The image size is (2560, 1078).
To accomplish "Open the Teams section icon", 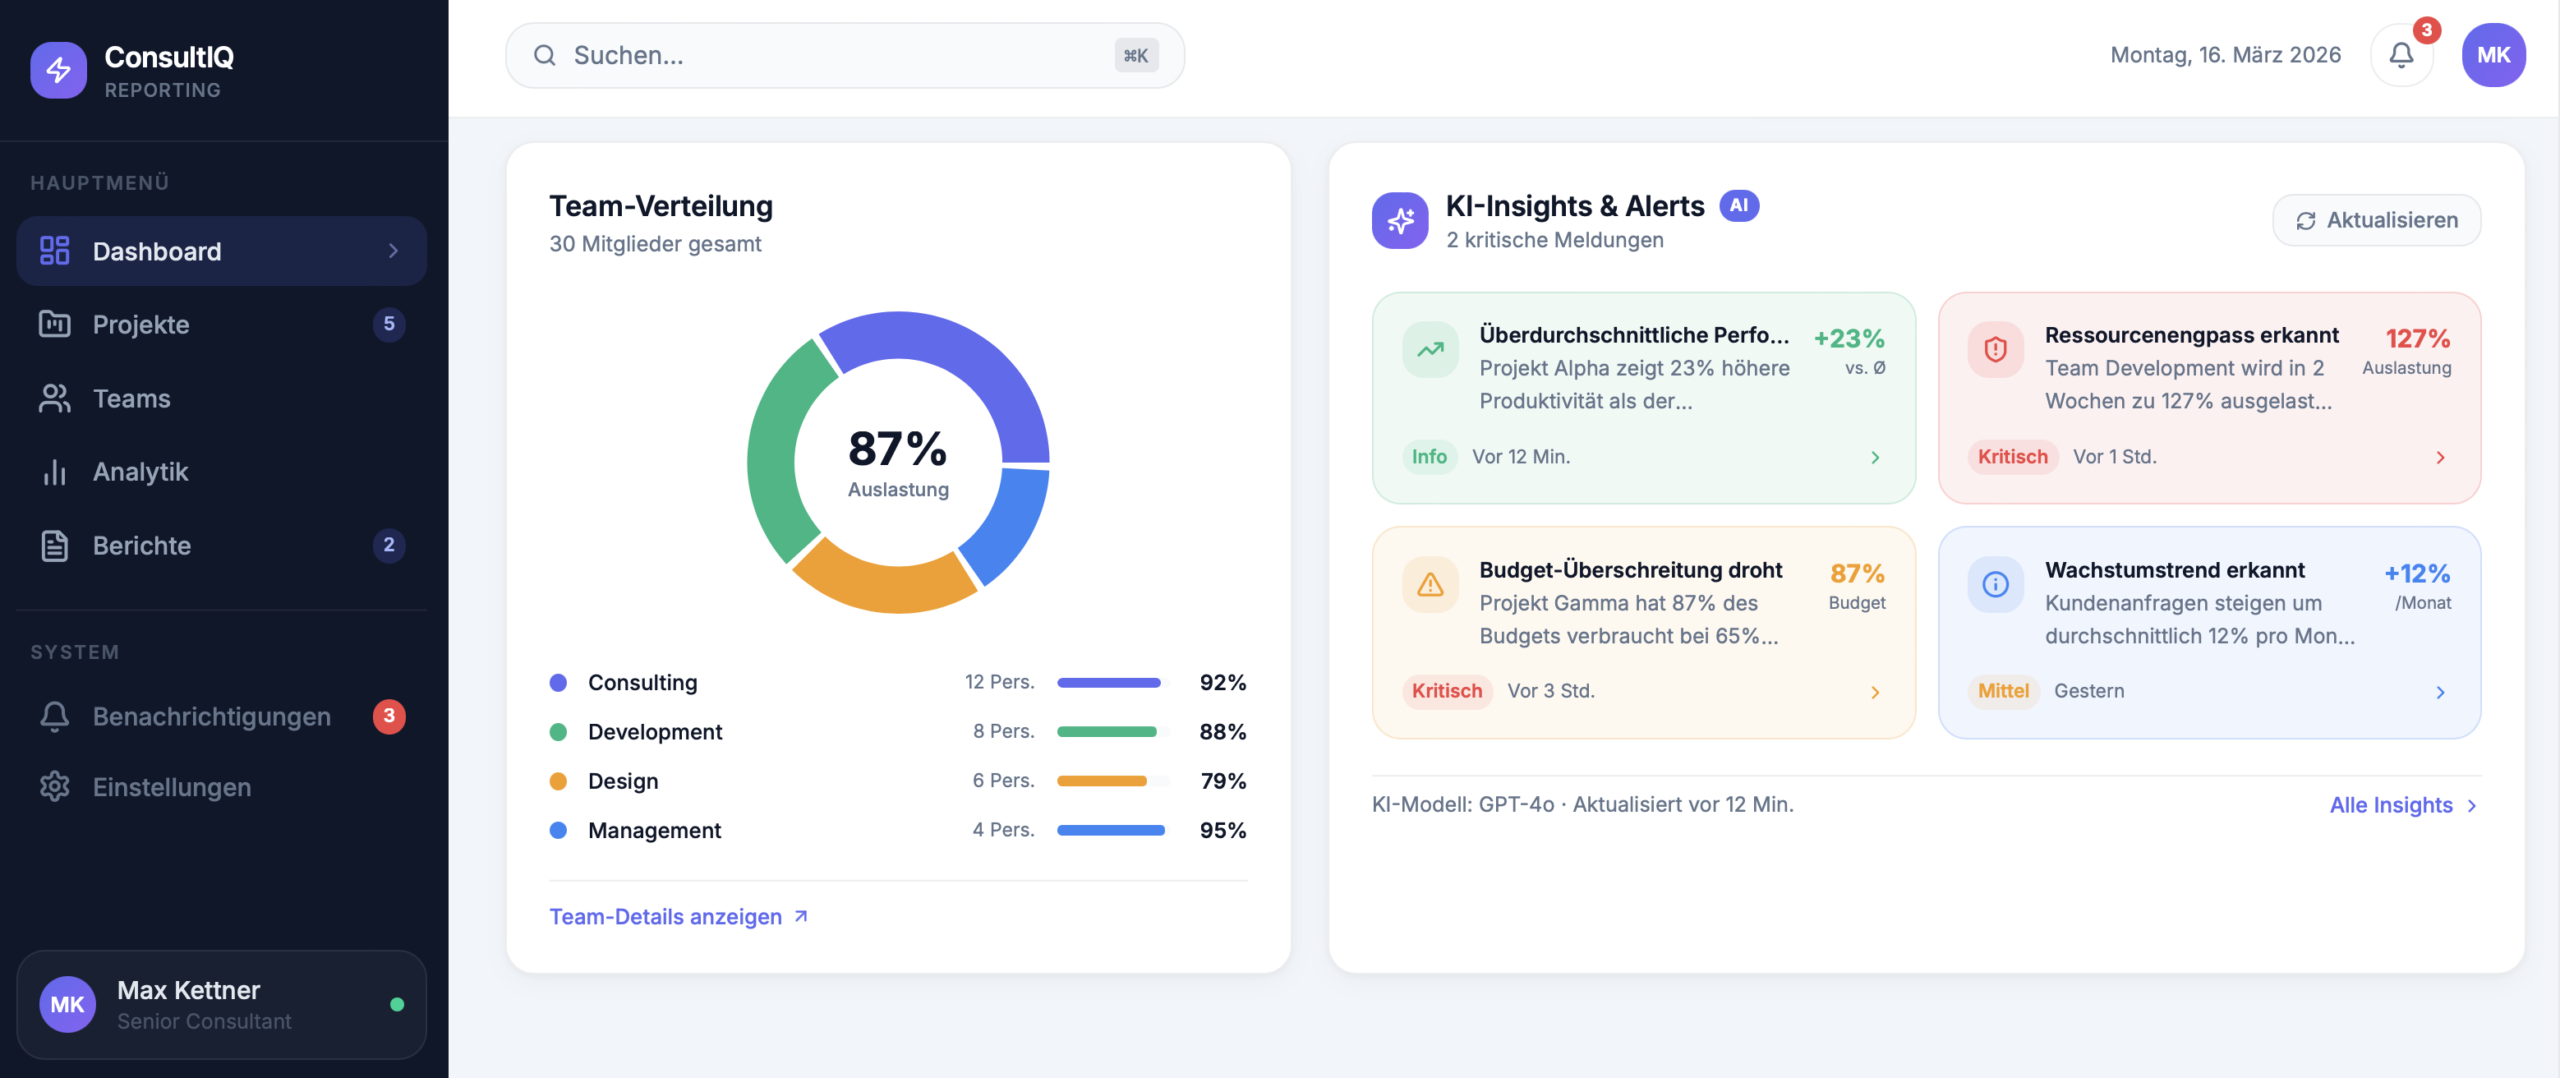I will (x=54, y=398).
